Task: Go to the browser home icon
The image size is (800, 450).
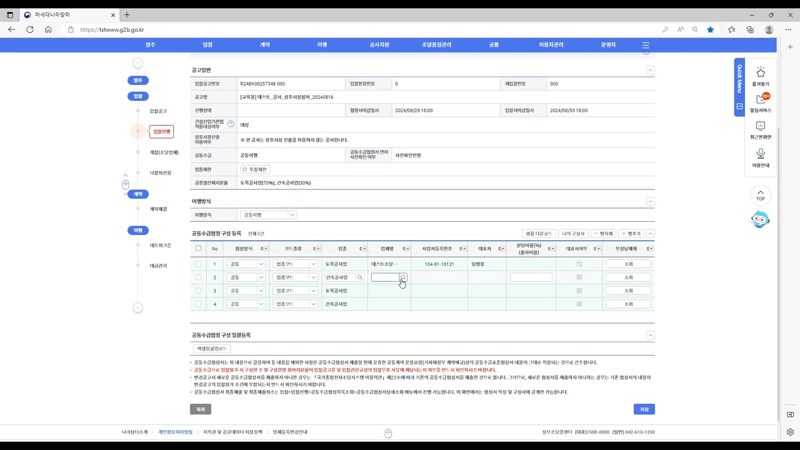Action: coord(48,30)
